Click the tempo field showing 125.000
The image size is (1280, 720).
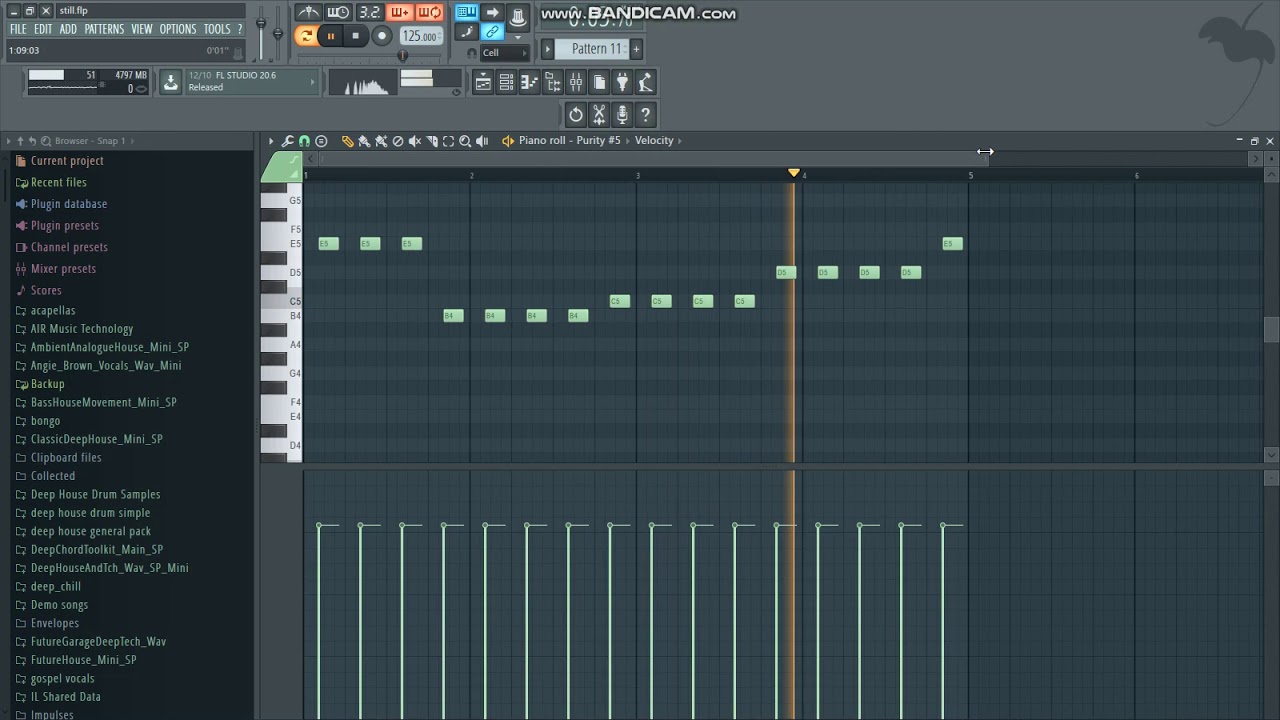click(421, 36)
